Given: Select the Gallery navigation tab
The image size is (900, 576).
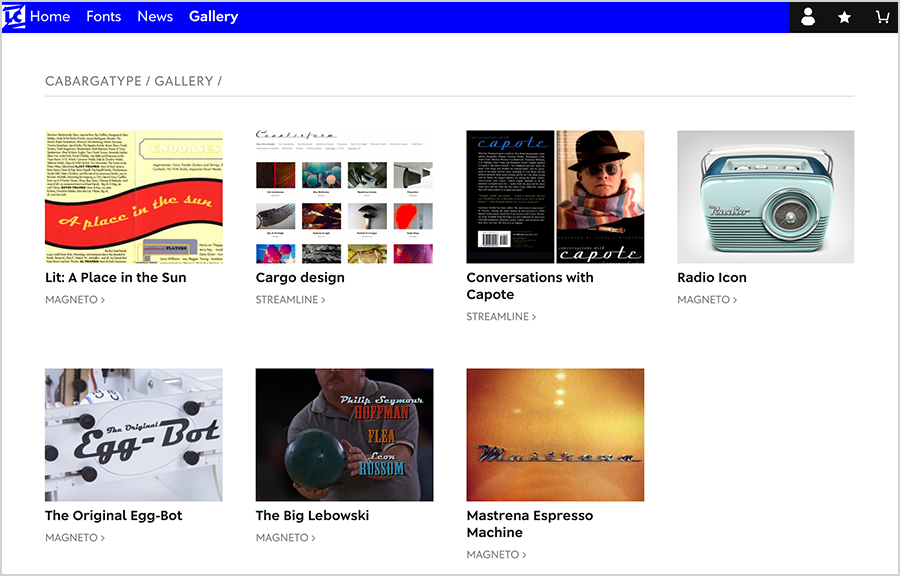Looking at the screenshot, I should [x=213, y=16].
